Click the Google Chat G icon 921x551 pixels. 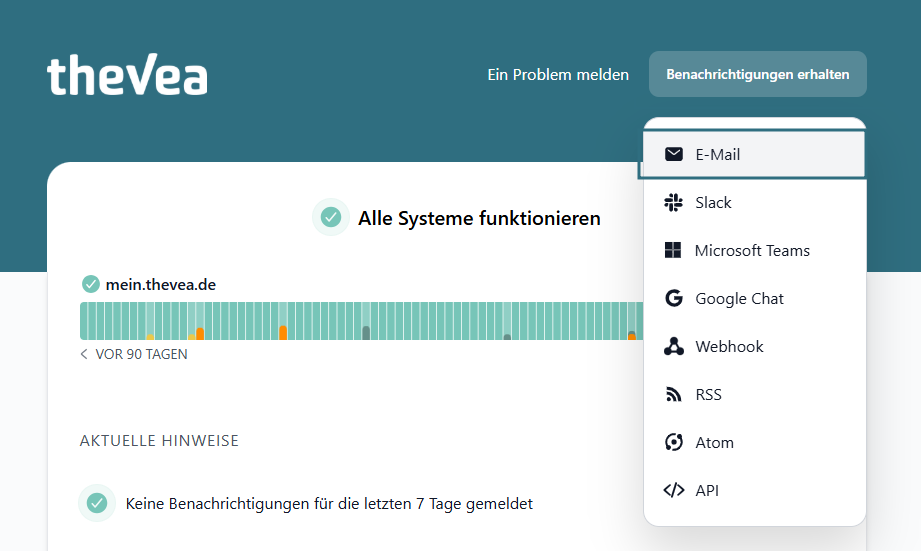click(x=674, y=298)
